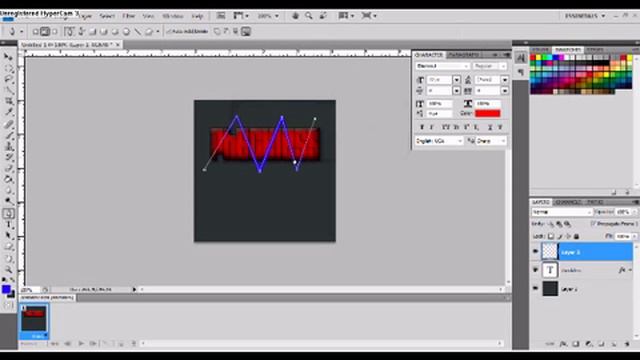
Task: Select the Path Selection tool
Action: 9,236
